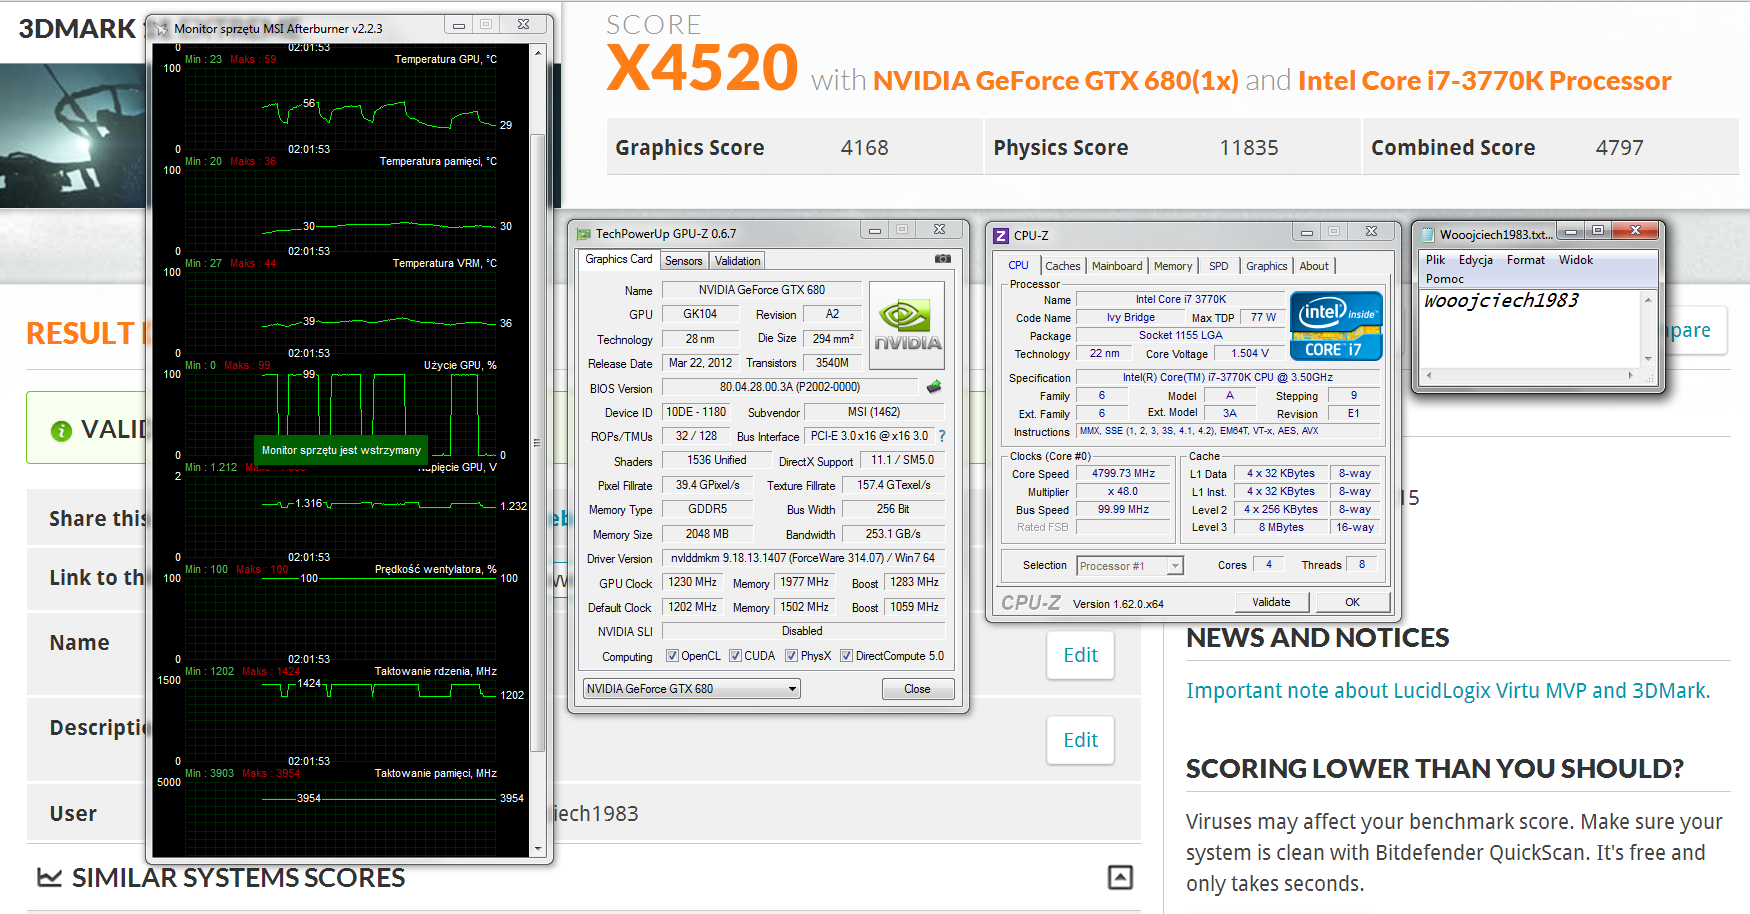
Task: Click the Notepad horizontal scrollbar right arrow
Action: tap(1631, 376)
